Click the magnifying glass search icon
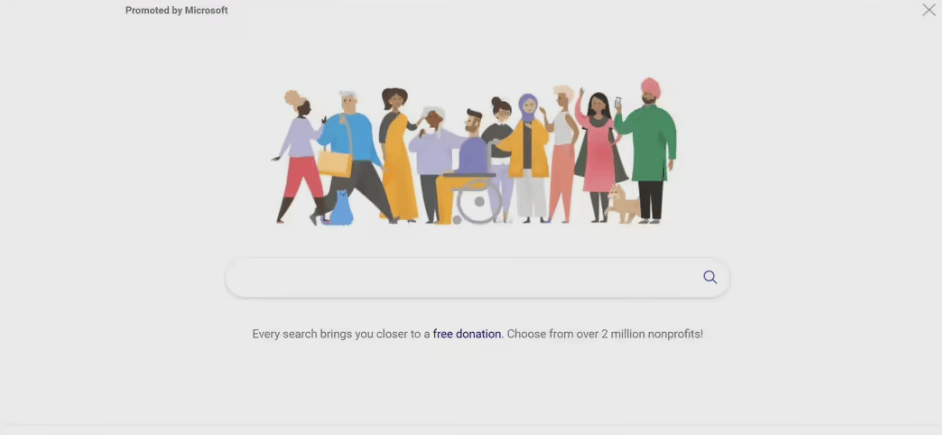The image size is (942, 435). [710, 277]
